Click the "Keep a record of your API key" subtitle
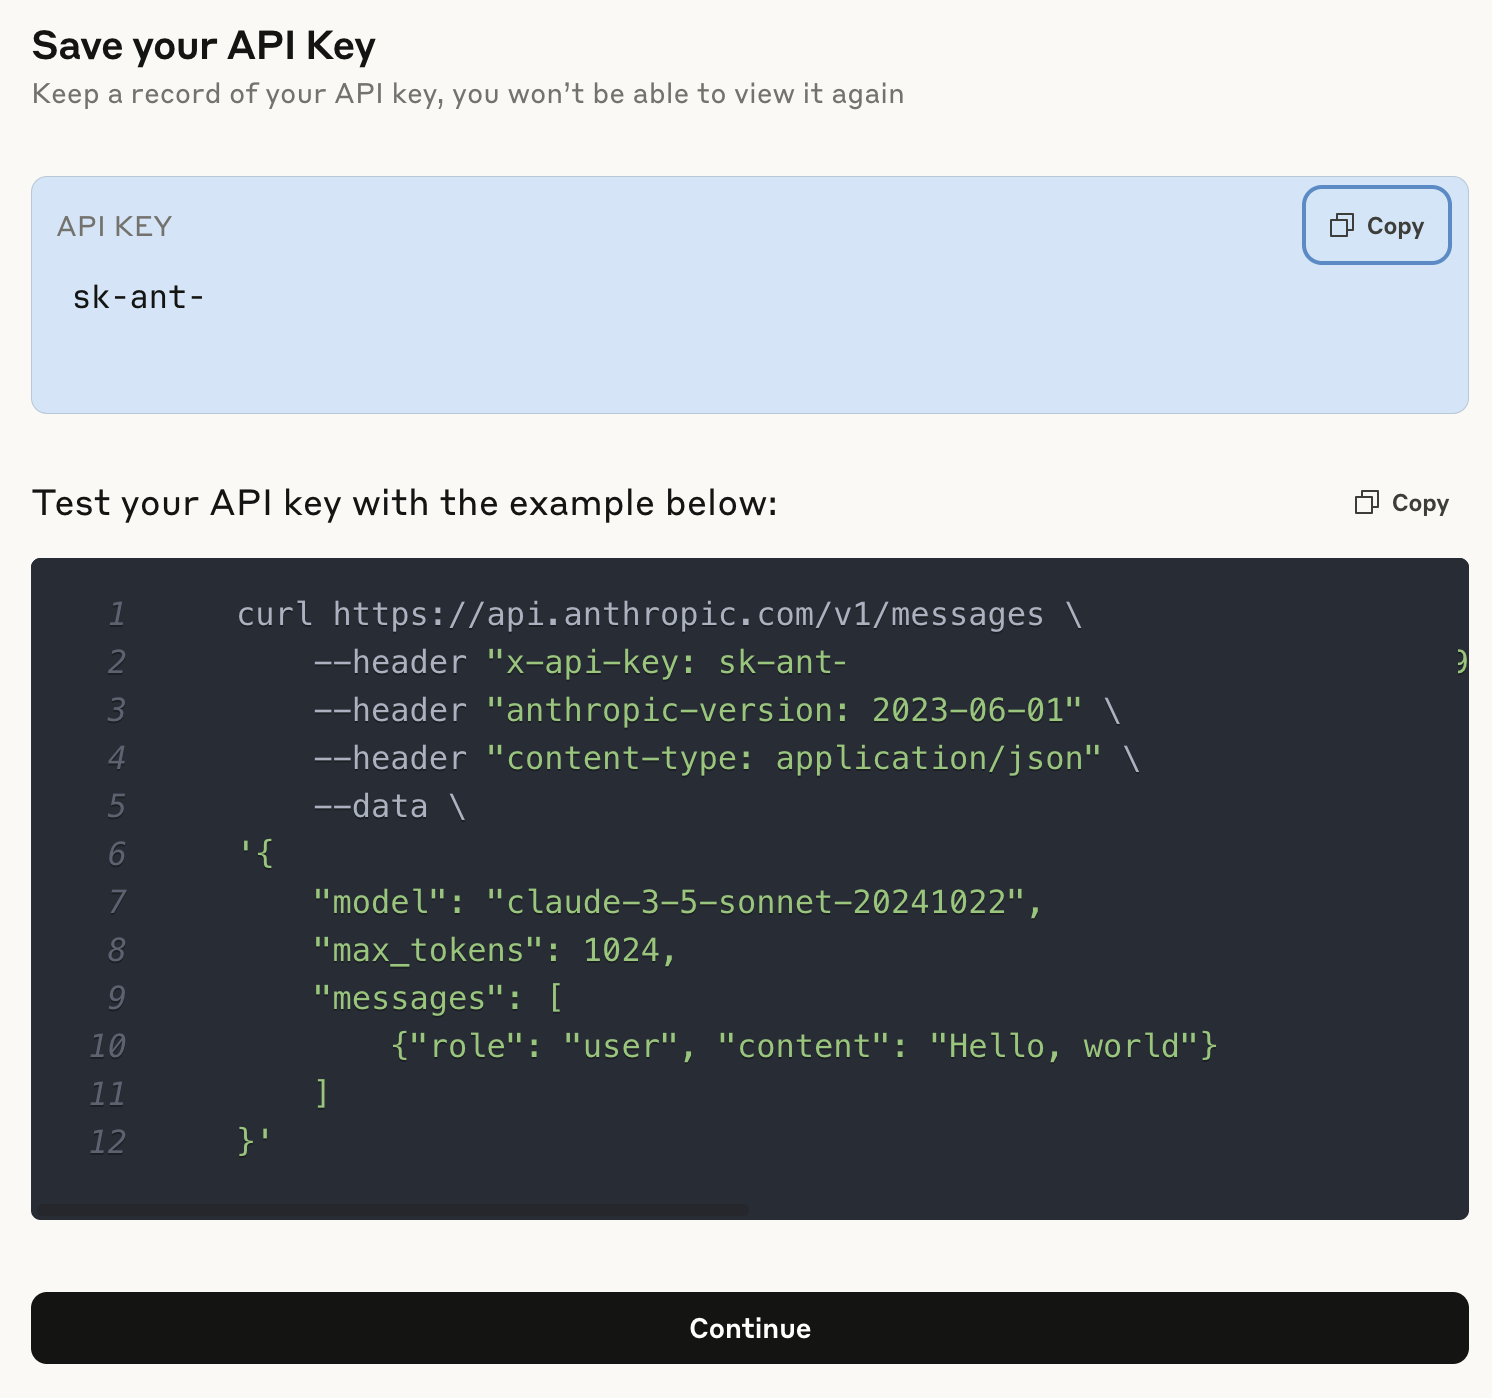 click(x=468, y=94)
